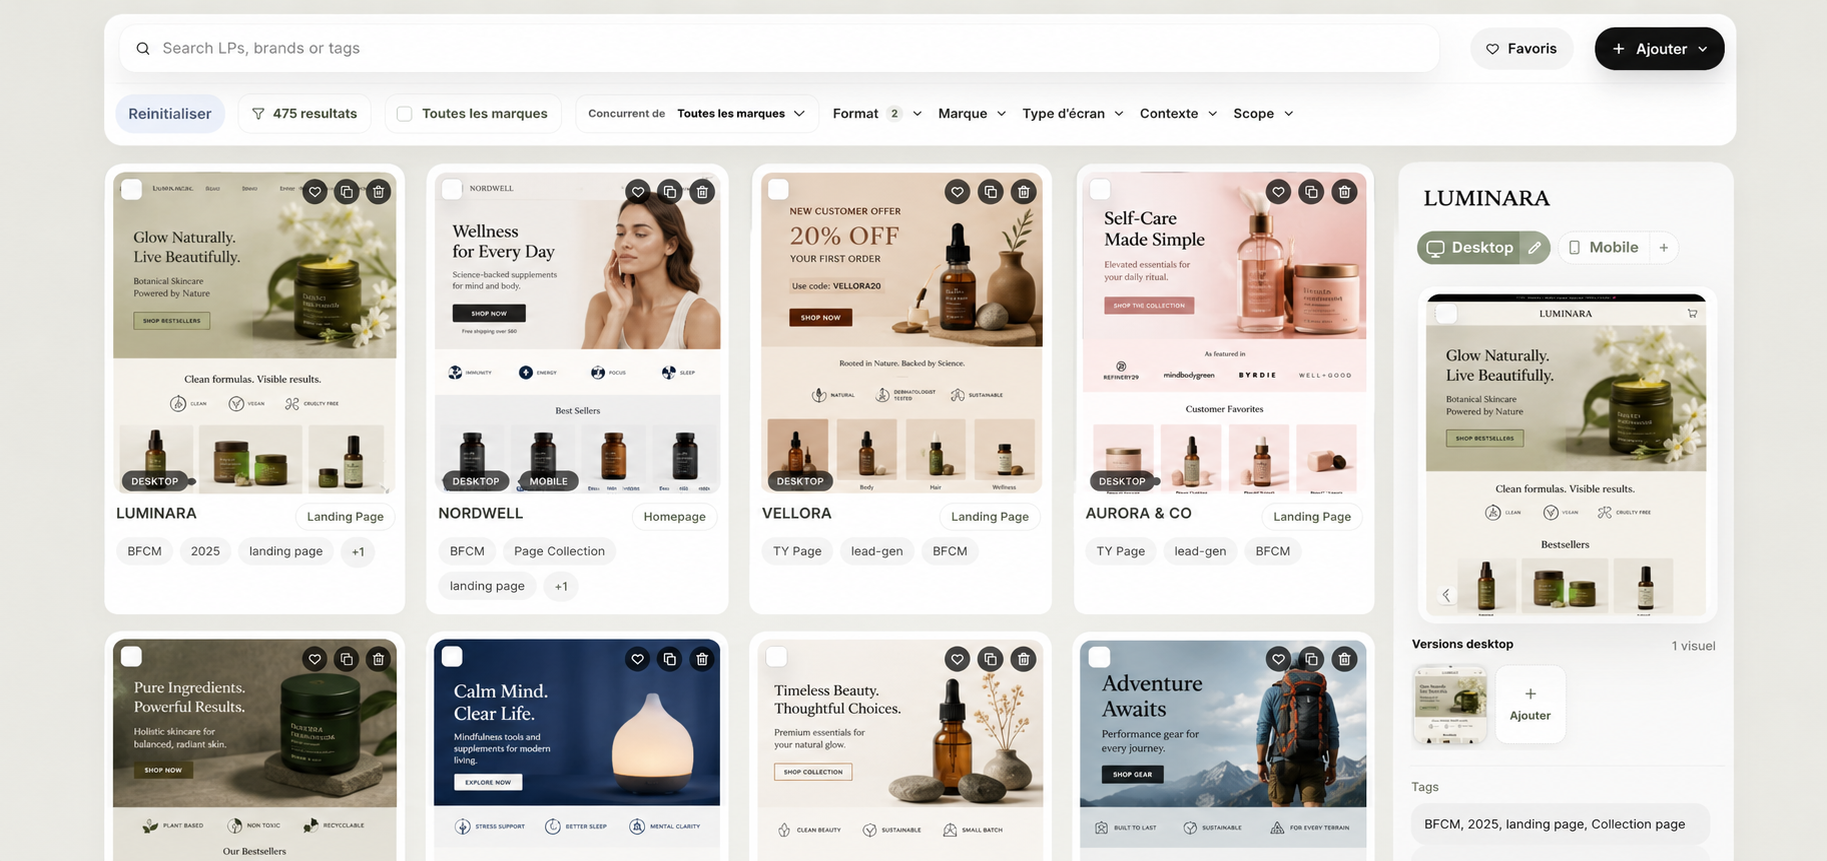Screen dimensions: 1827x861
Task: Favorite the Calm Mind card
Action: pos(638,659)
